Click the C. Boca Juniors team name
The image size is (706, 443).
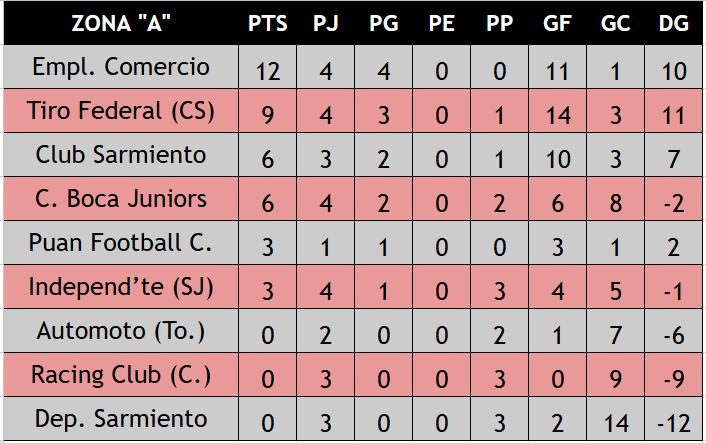coord(121,199)
